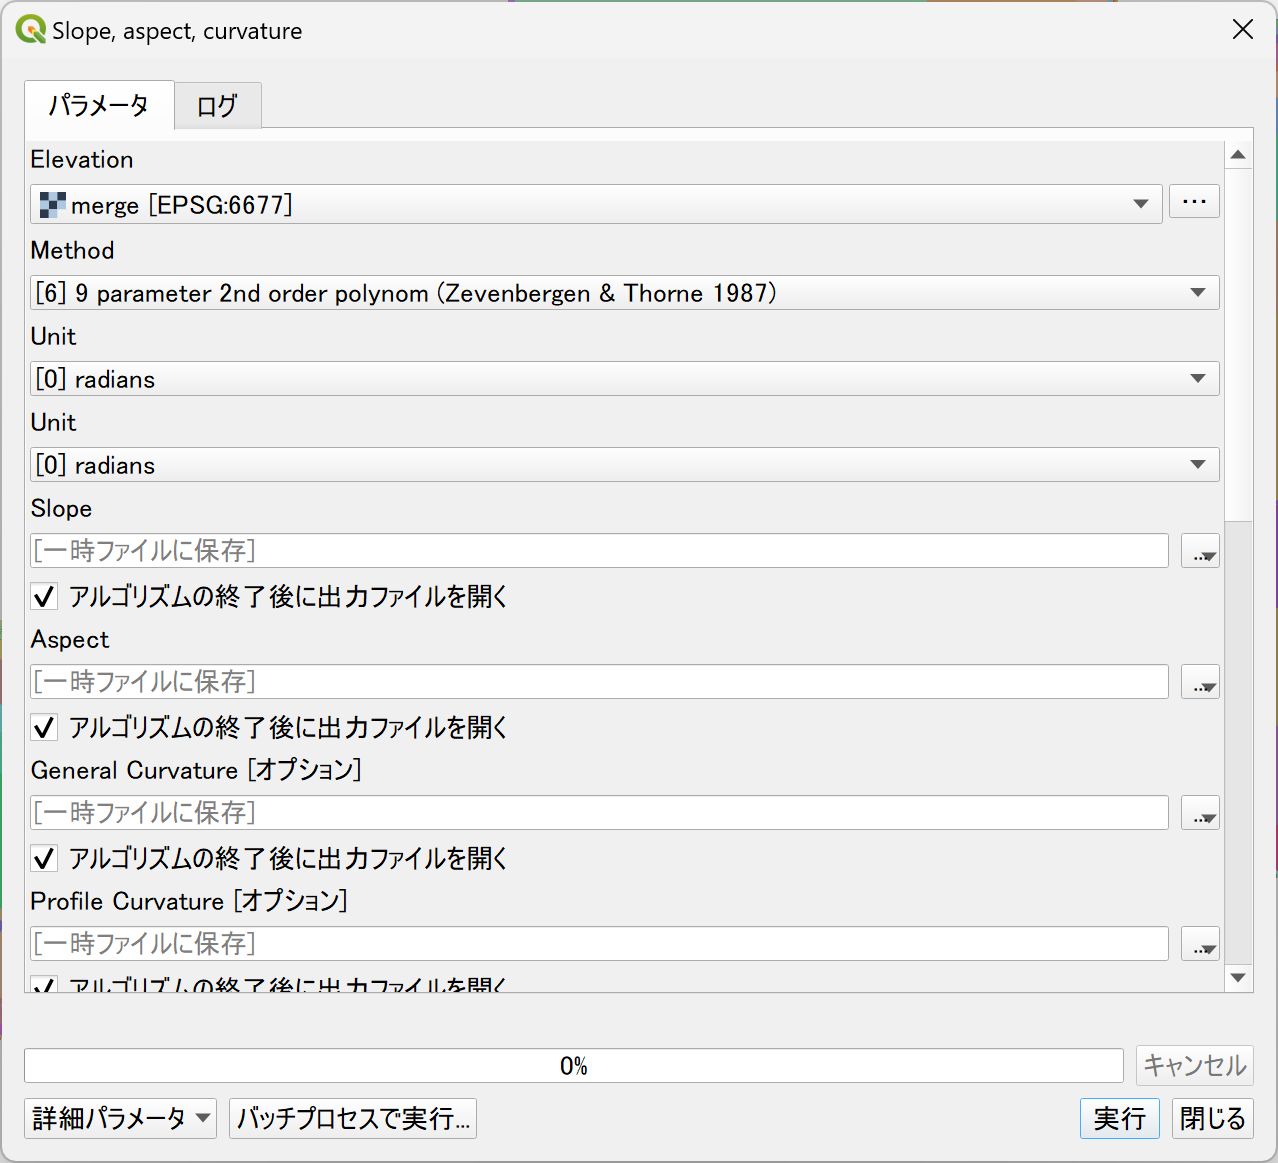This screenshot has width=1278, height=1163.
Task: Open the 詳細パラメータ dropdown button
Action: [x=120, y=1118]
